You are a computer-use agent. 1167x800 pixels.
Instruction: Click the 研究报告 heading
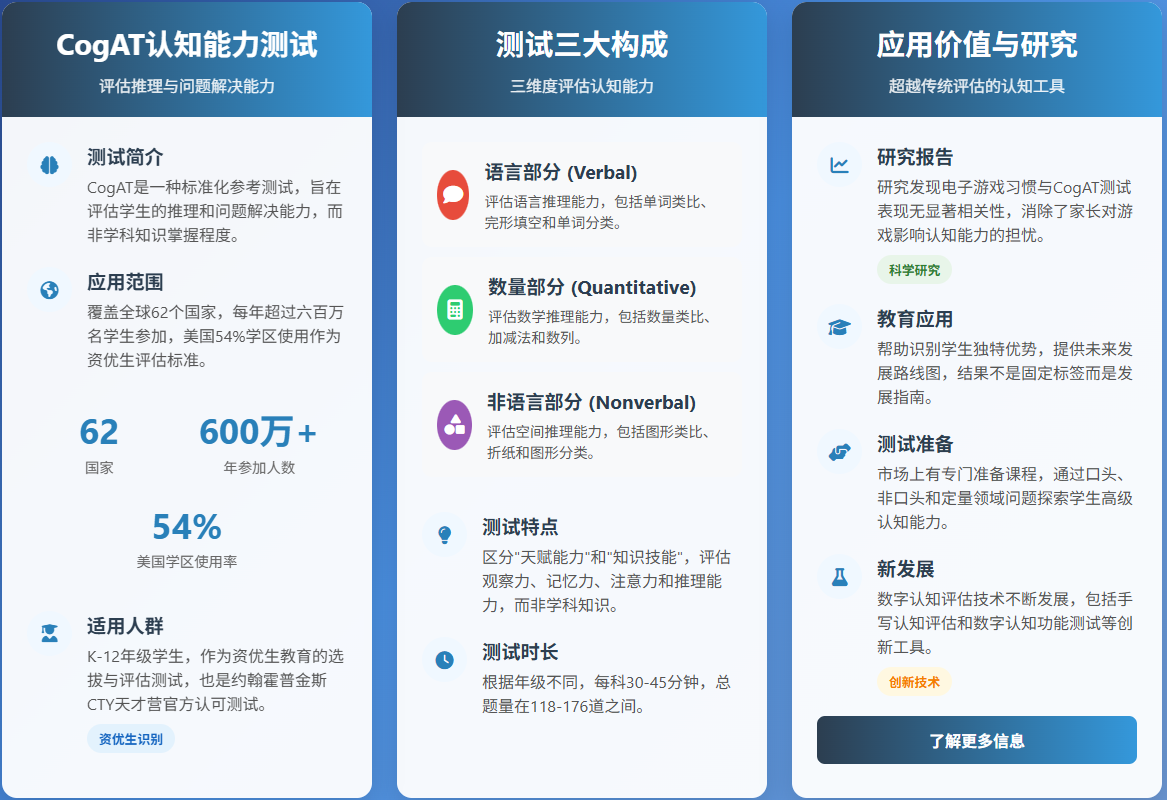tap(915, 157)
